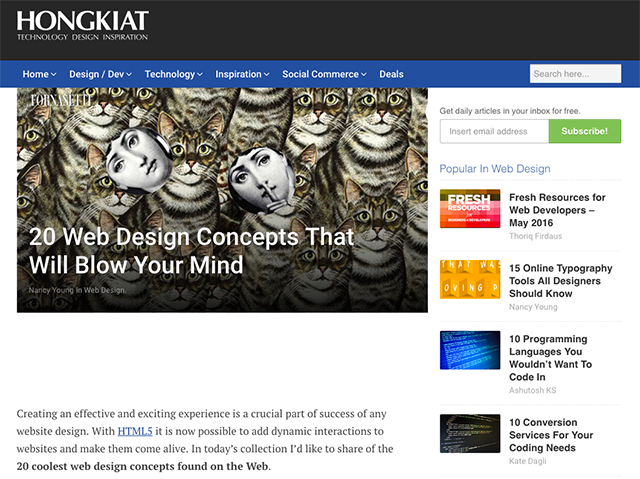Image resolution: width=640 pixels, height=479 pixels.
Task: Expand the Social Commerce chevron
Action: (x=364, y=75)
